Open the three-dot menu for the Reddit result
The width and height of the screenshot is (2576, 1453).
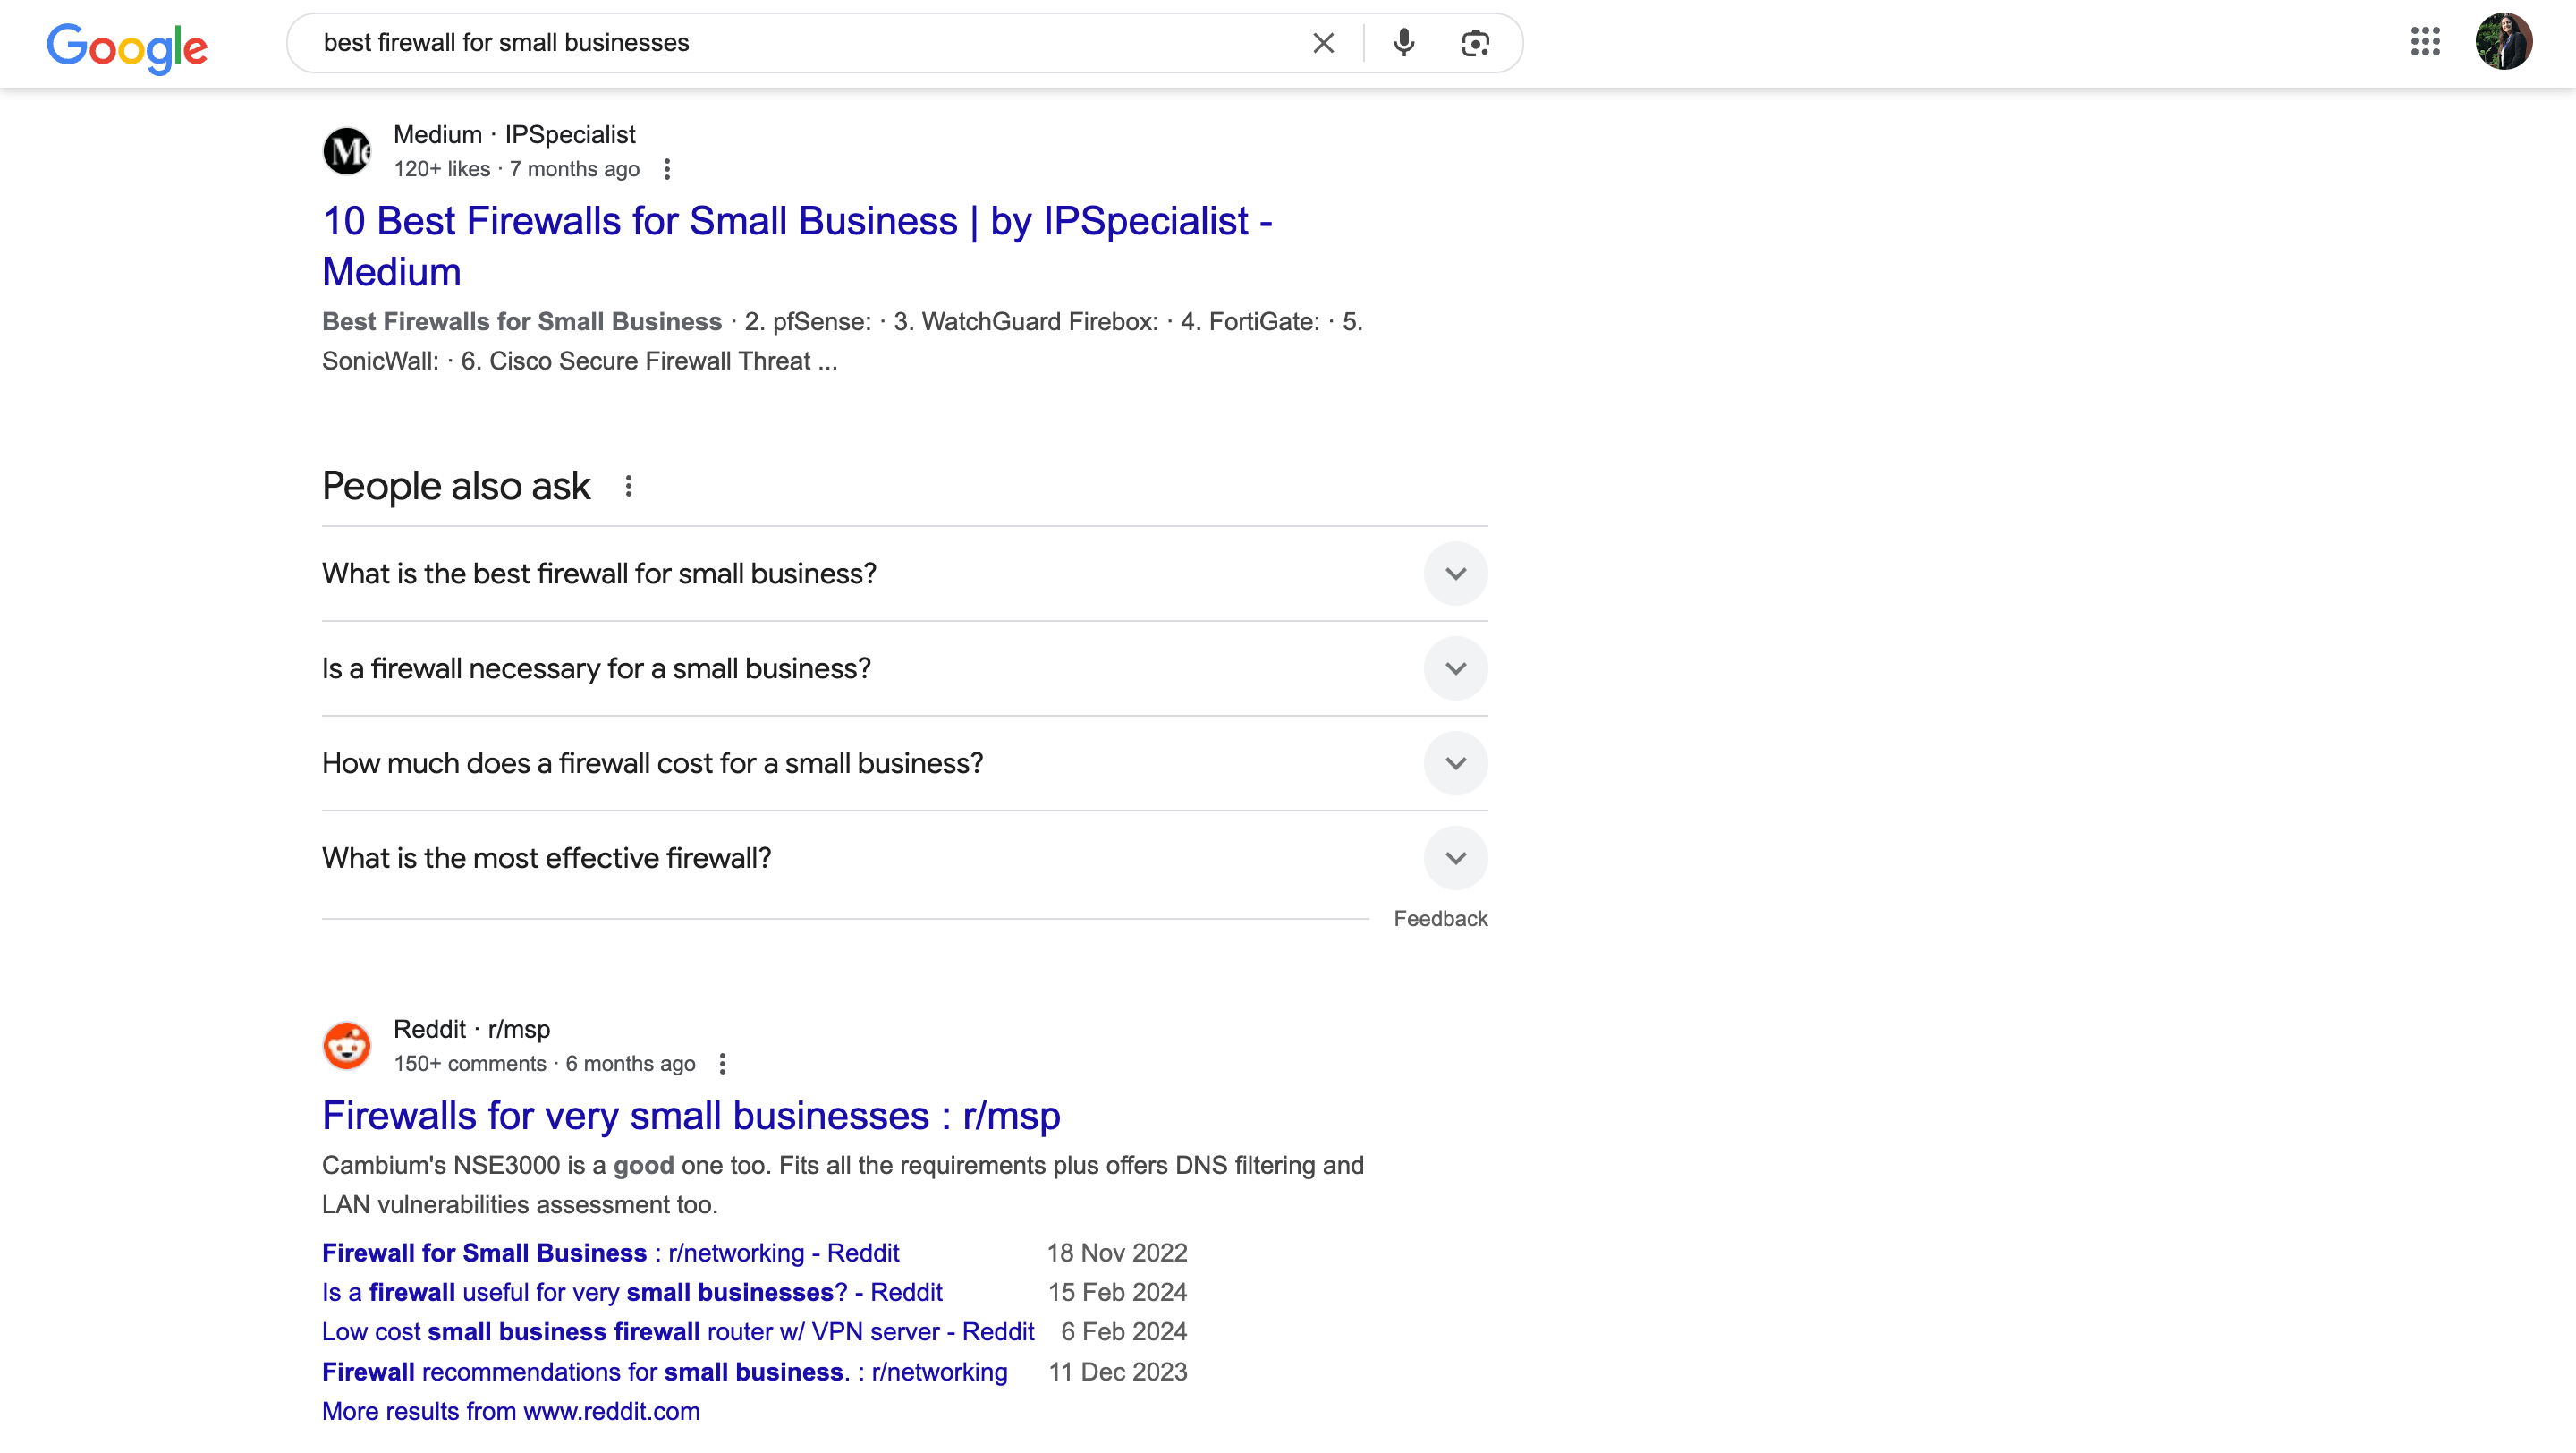(x=722, y=1064)
